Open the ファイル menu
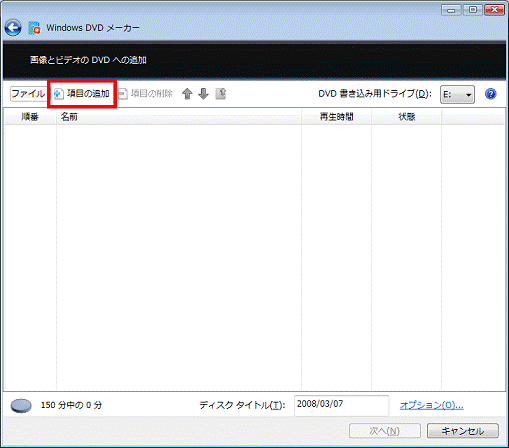Viewport: 509px width, 448px height. (28, 94)
